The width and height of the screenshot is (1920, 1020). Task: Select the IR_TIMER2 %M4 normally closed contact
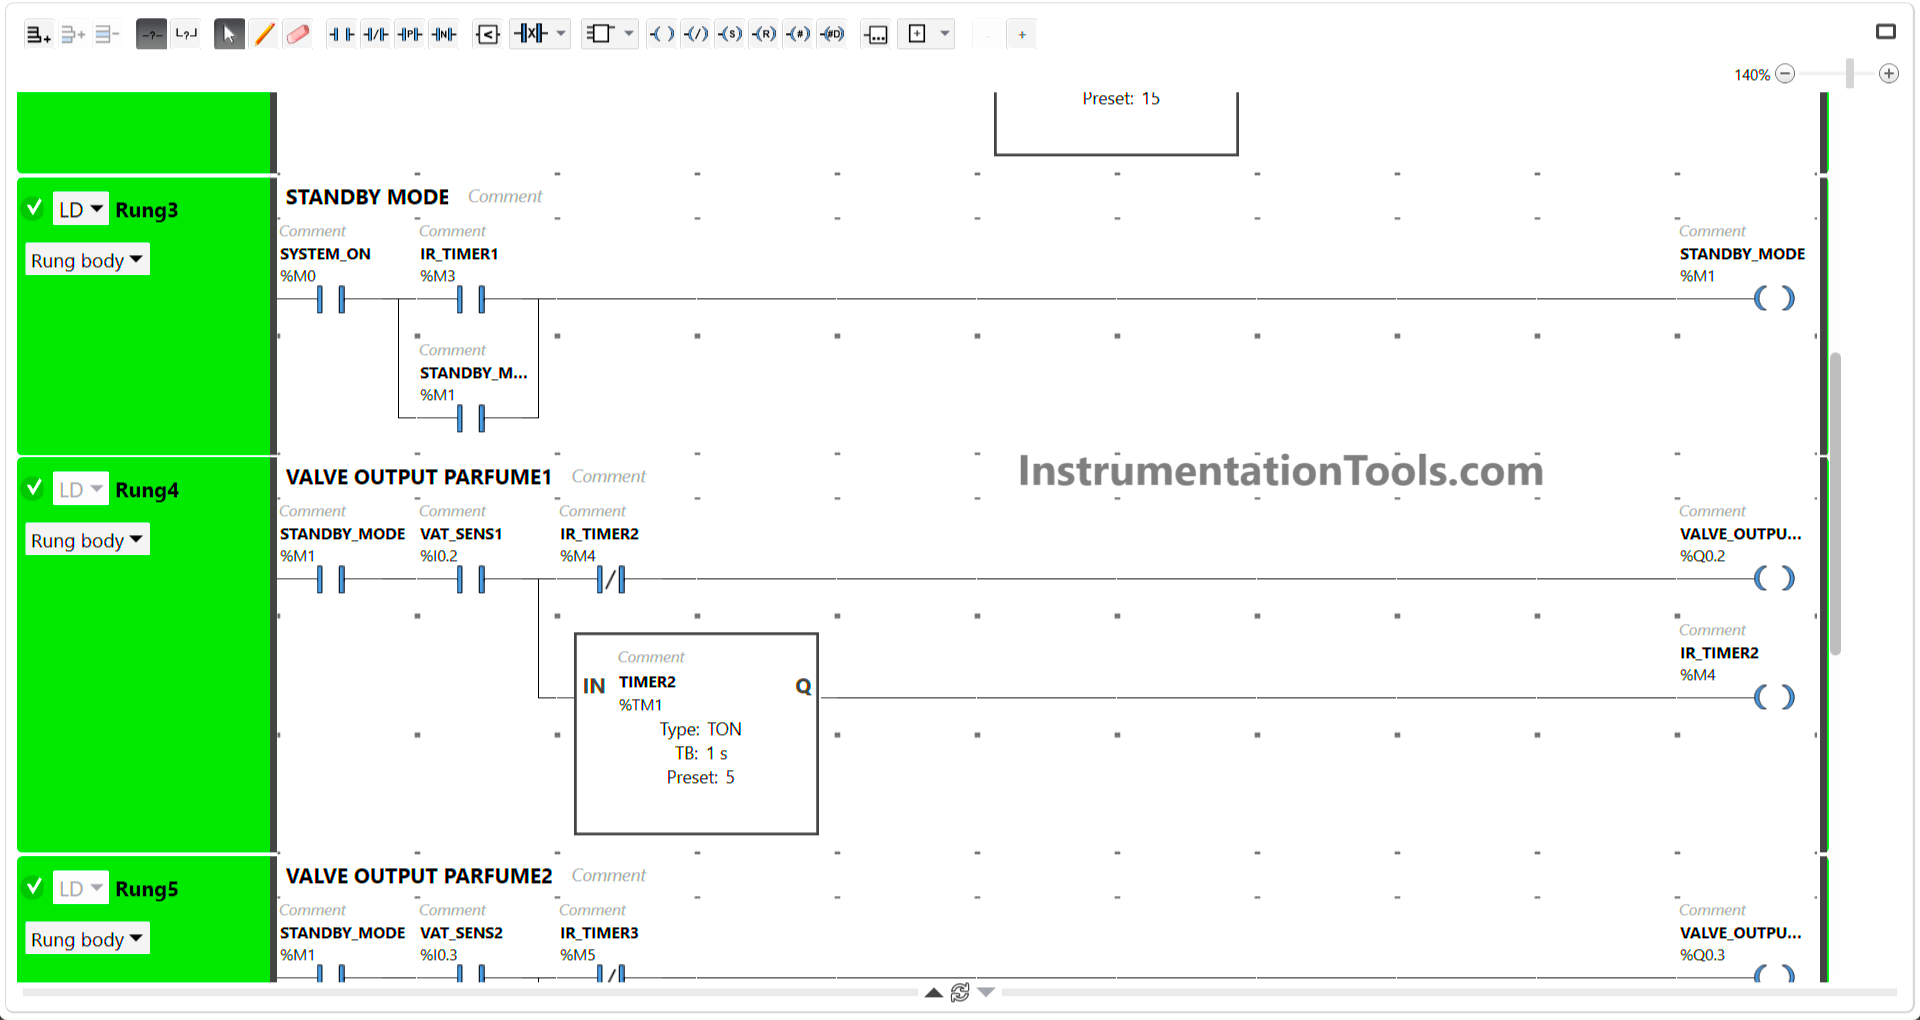tap(610, 579)
